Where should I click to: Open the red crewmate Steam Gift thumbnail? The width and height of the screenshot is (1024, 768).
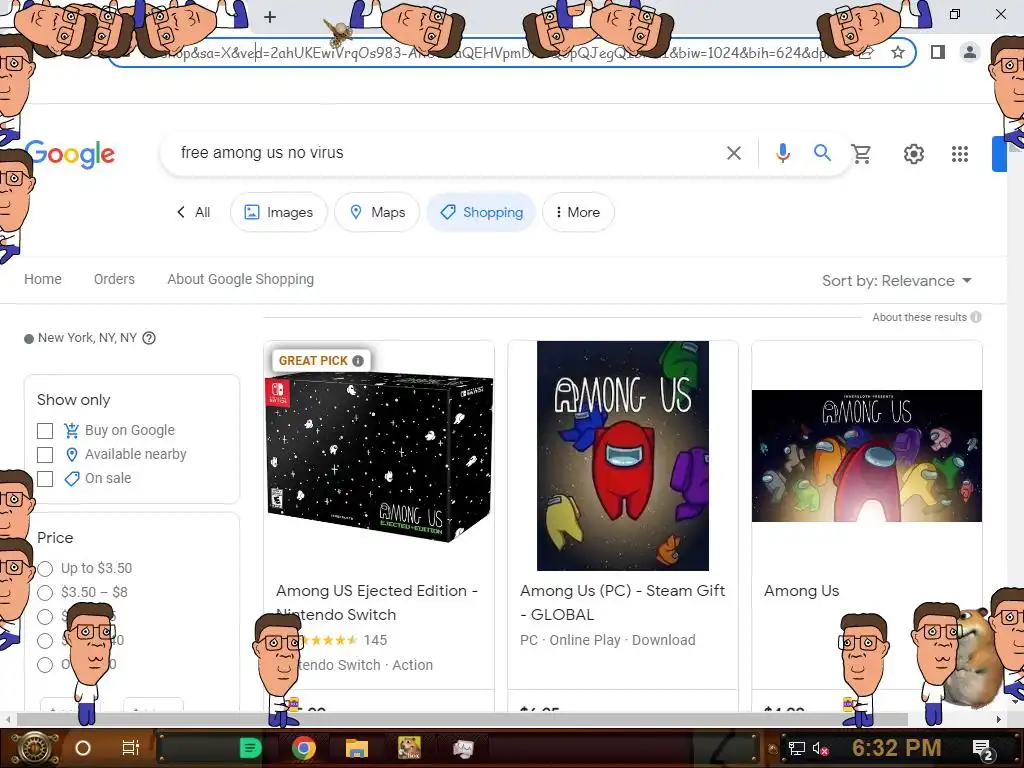point(622,456)
